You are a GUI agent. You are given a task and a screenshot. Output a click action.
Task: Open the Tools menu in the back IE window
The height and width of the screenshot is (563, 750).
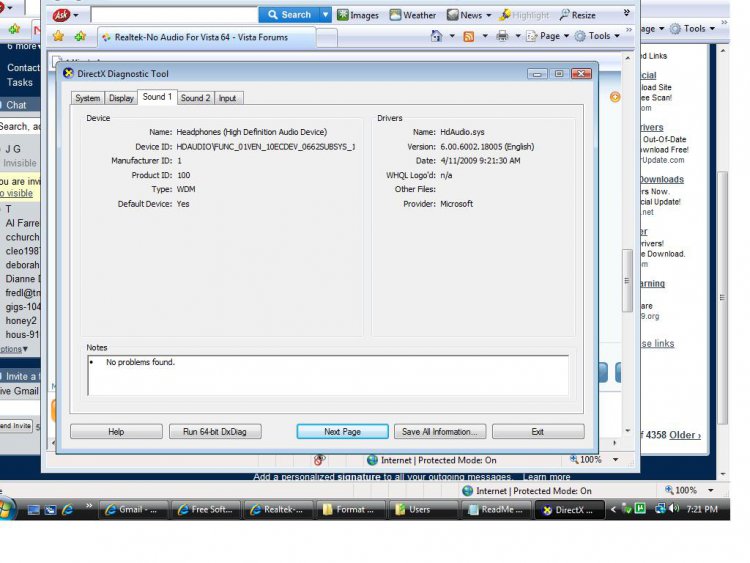tap(692, 29)
